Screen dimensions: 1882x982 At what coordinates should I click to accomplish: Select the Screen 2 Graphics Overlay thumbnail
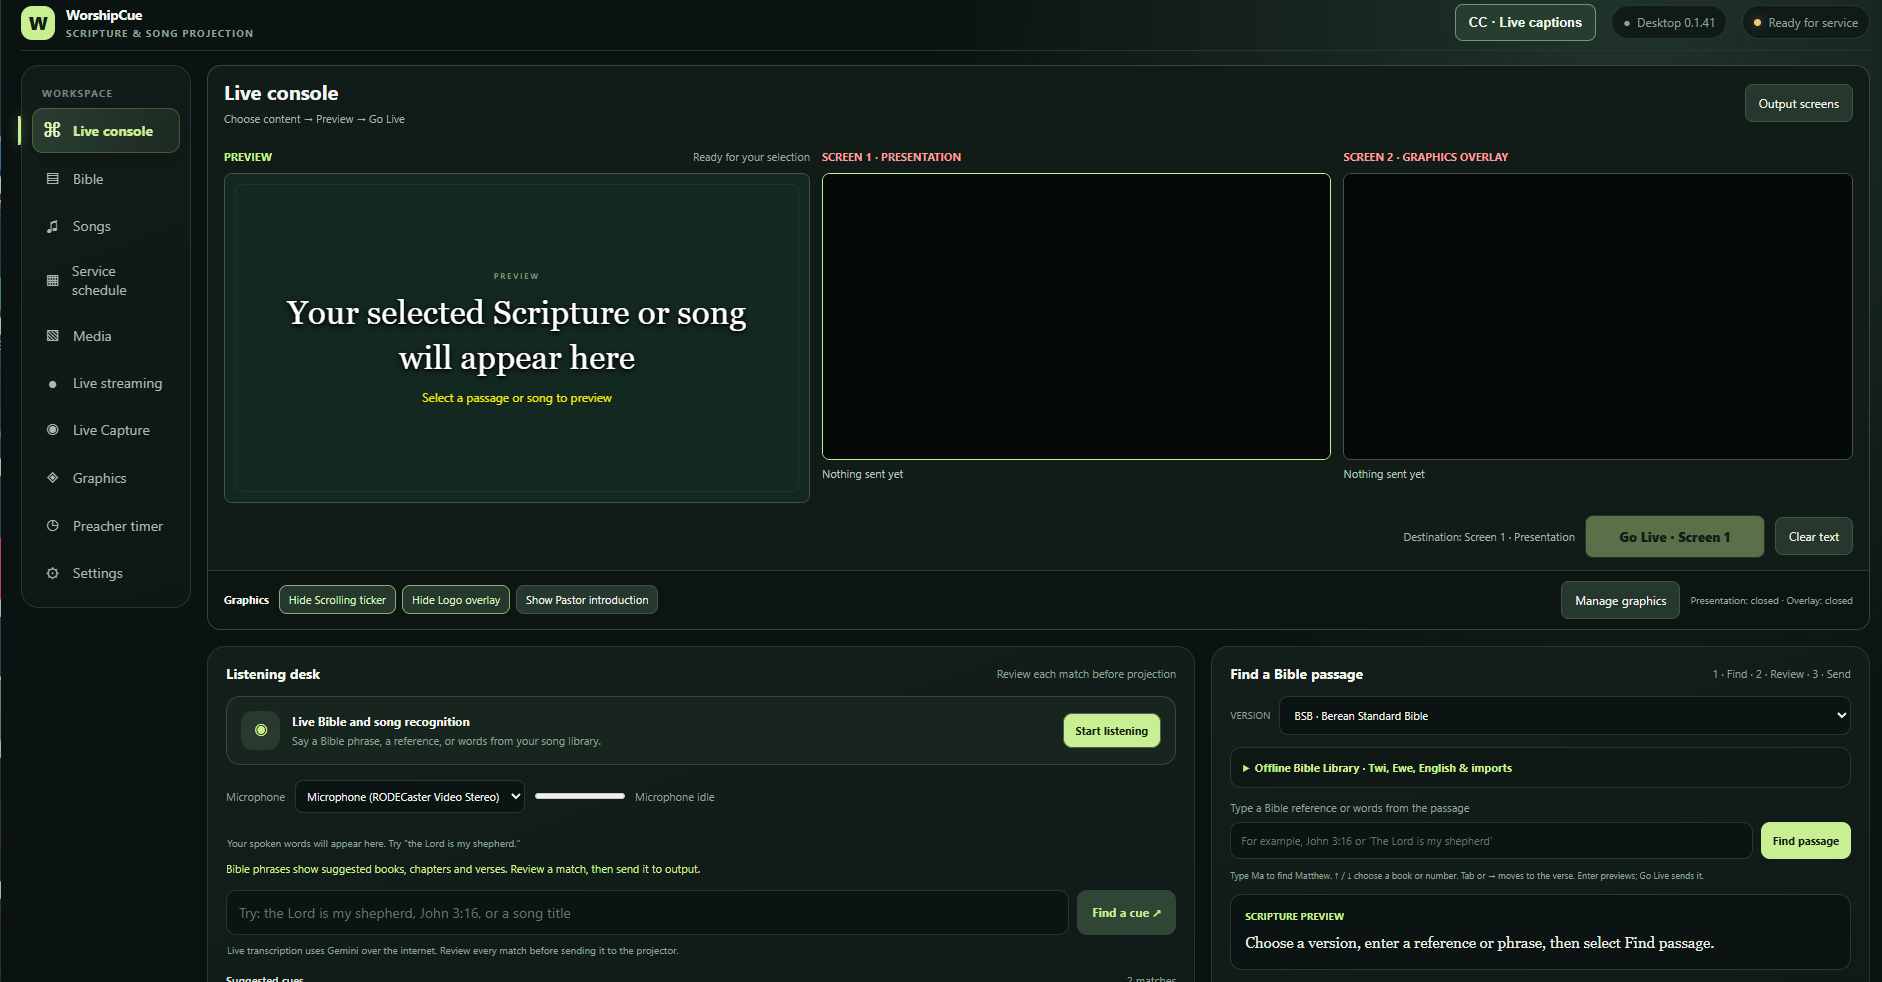tap(1598, 317)
